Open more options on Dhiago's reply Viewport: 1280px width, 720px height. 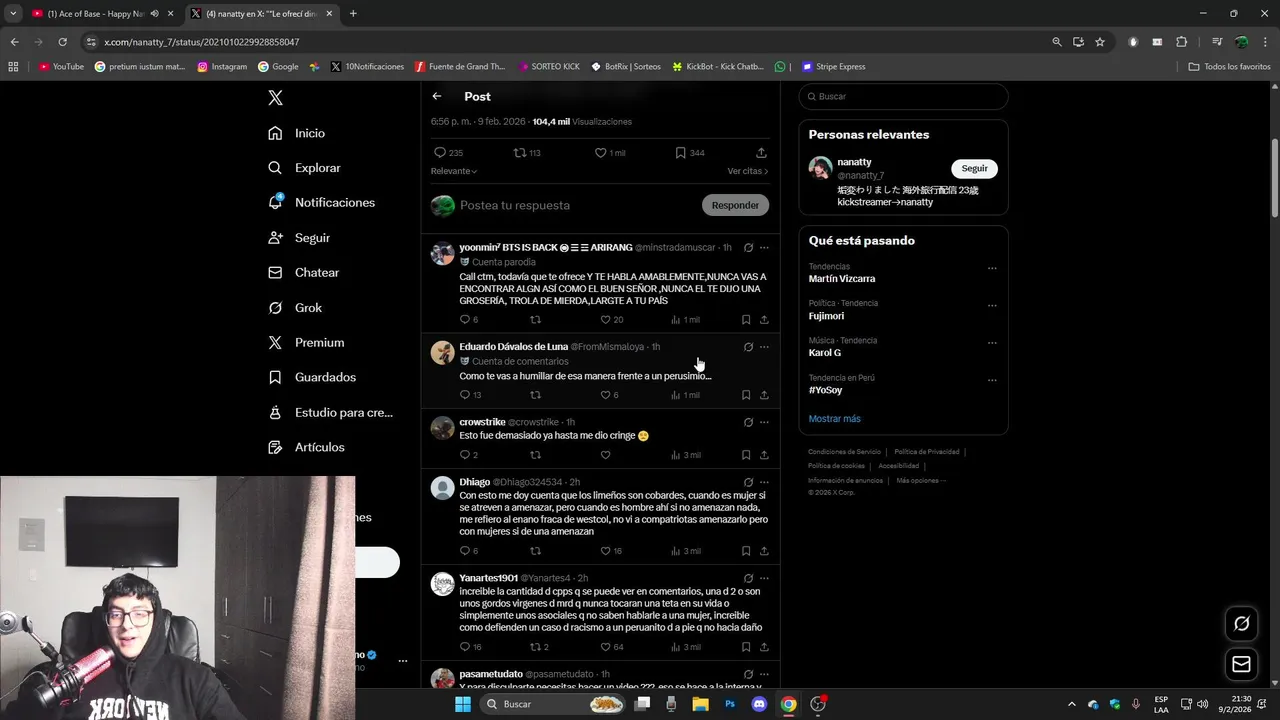(764, 482)
